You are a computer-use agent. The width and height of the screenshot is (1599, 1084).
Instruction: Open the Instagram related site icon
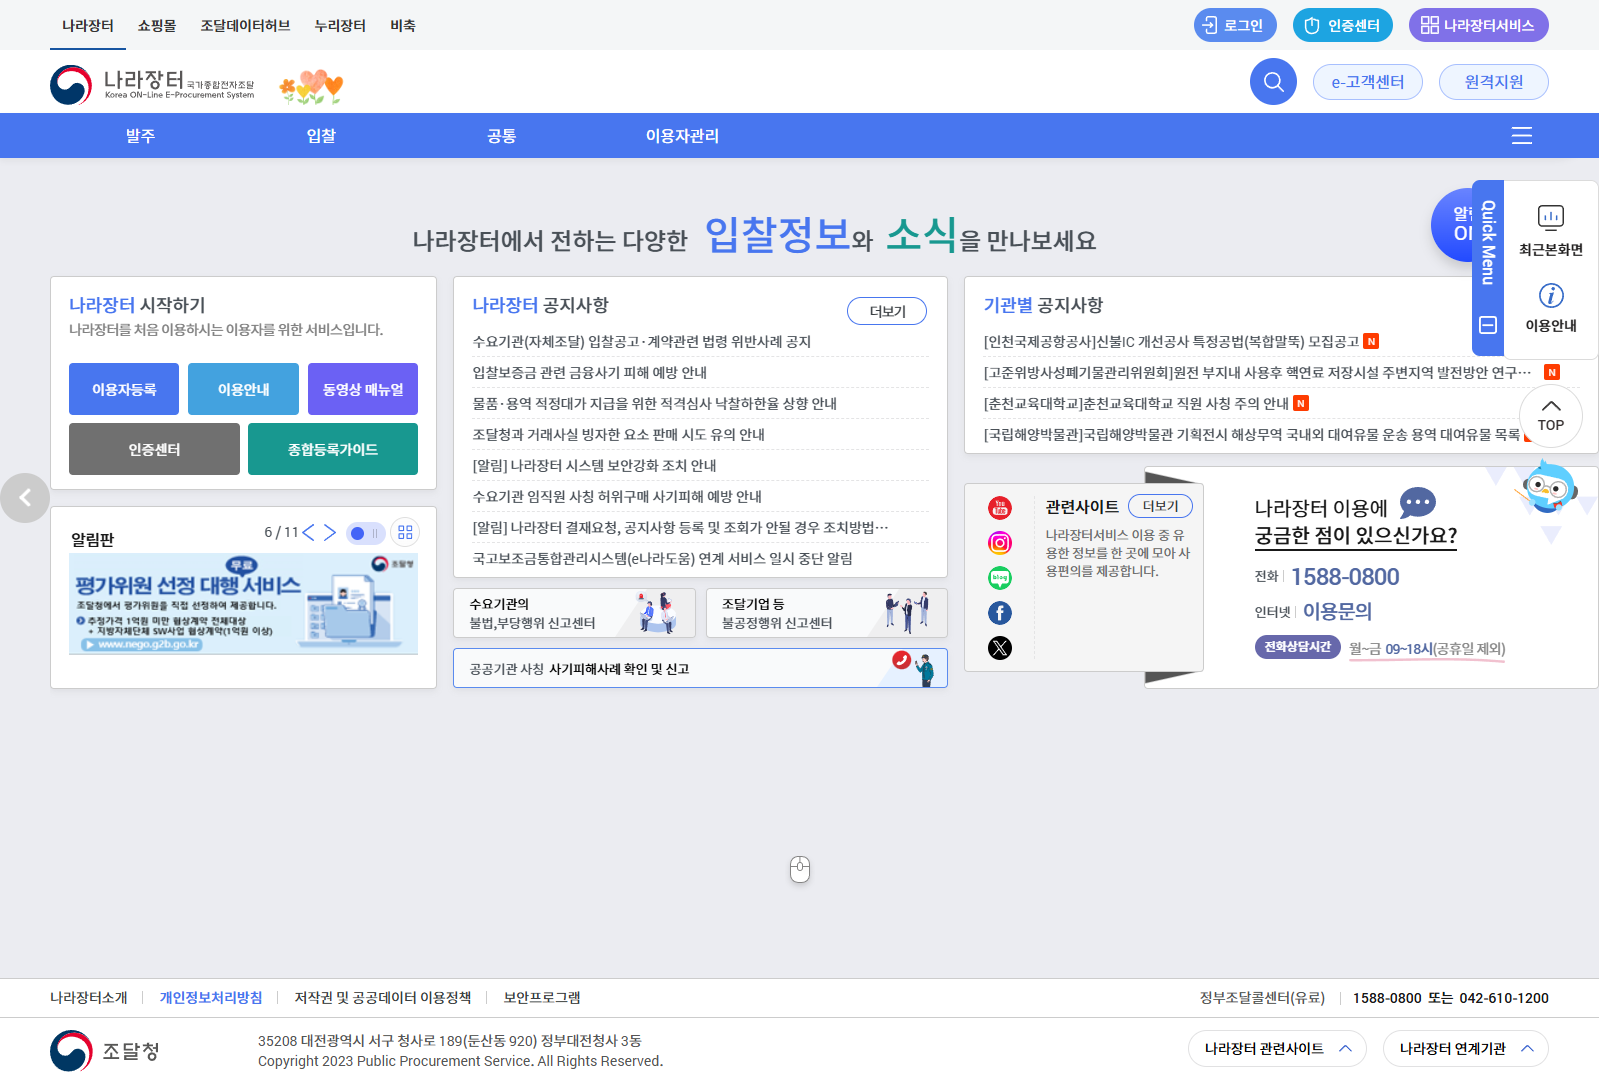(x=1000, y=543)
